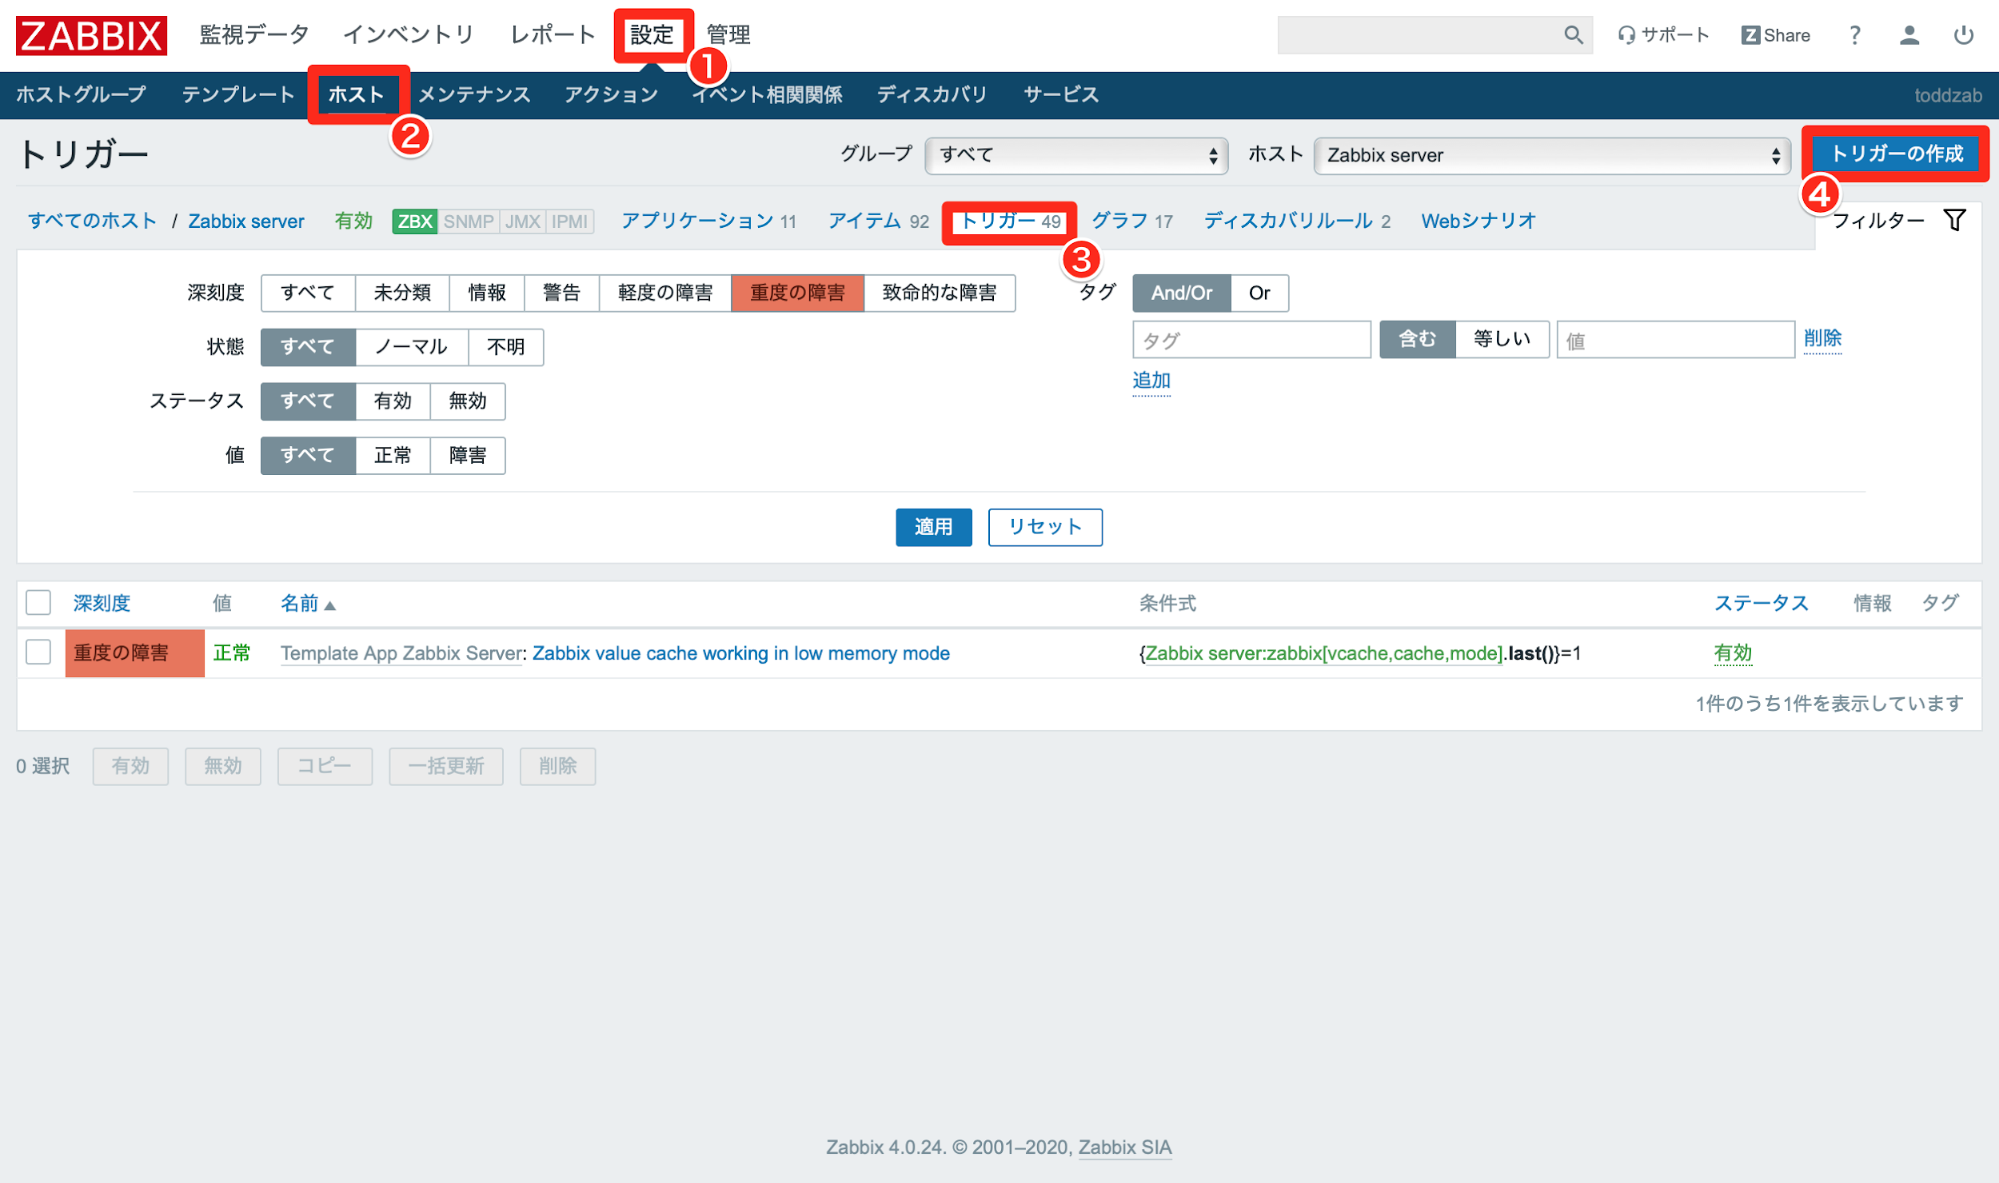Toggle severity 重度の障害 option
The width and height of the screenshot is (1999, 1183).
tap(797, 293)
